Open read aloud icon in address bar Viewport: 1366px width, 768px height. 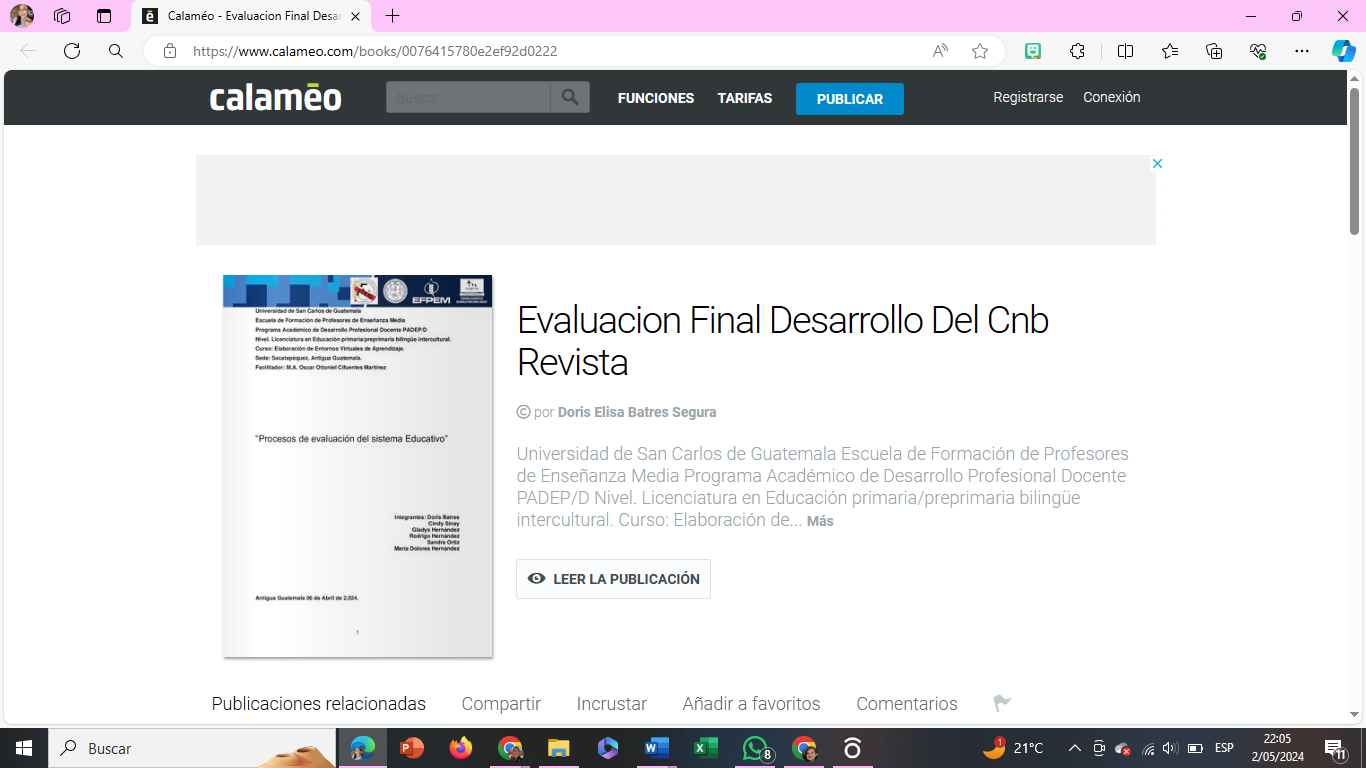[x=940, y=51]
